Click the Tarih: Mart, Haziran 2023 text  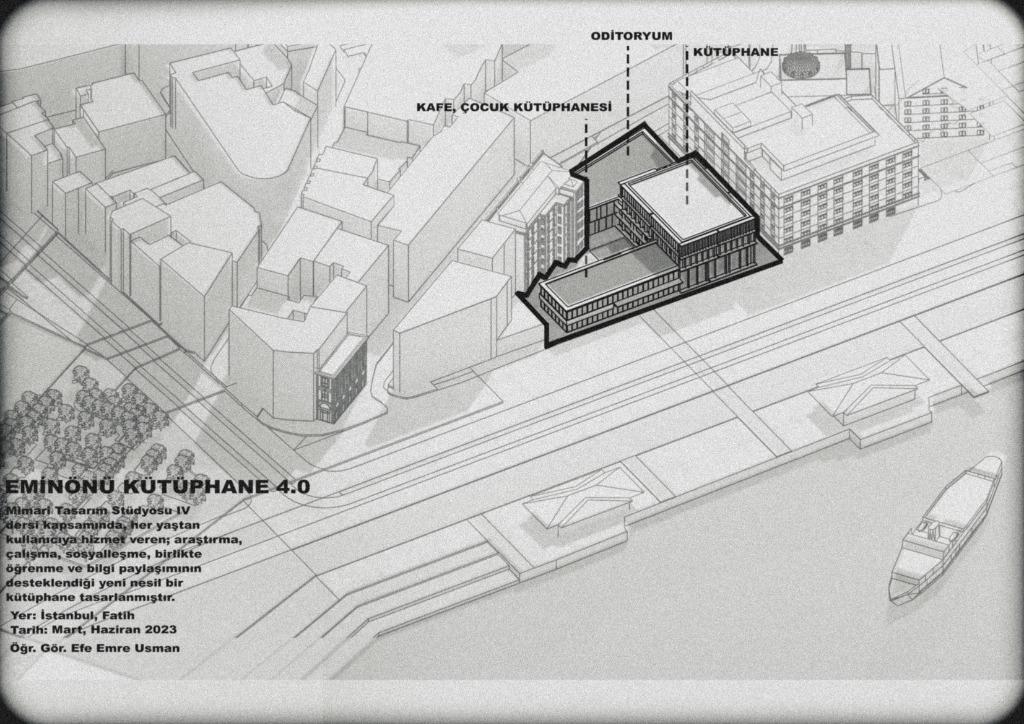[93, 630]
